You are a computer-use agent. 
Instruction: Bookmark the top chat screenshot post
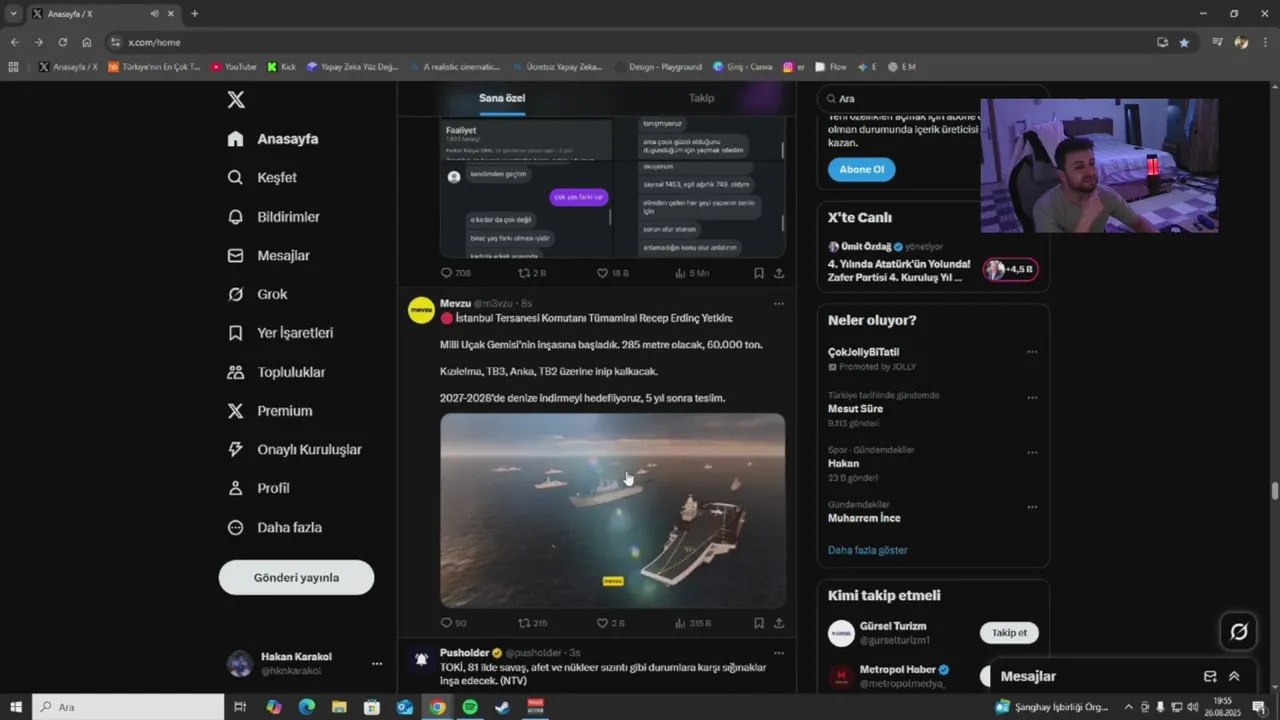tap(759, 273)
